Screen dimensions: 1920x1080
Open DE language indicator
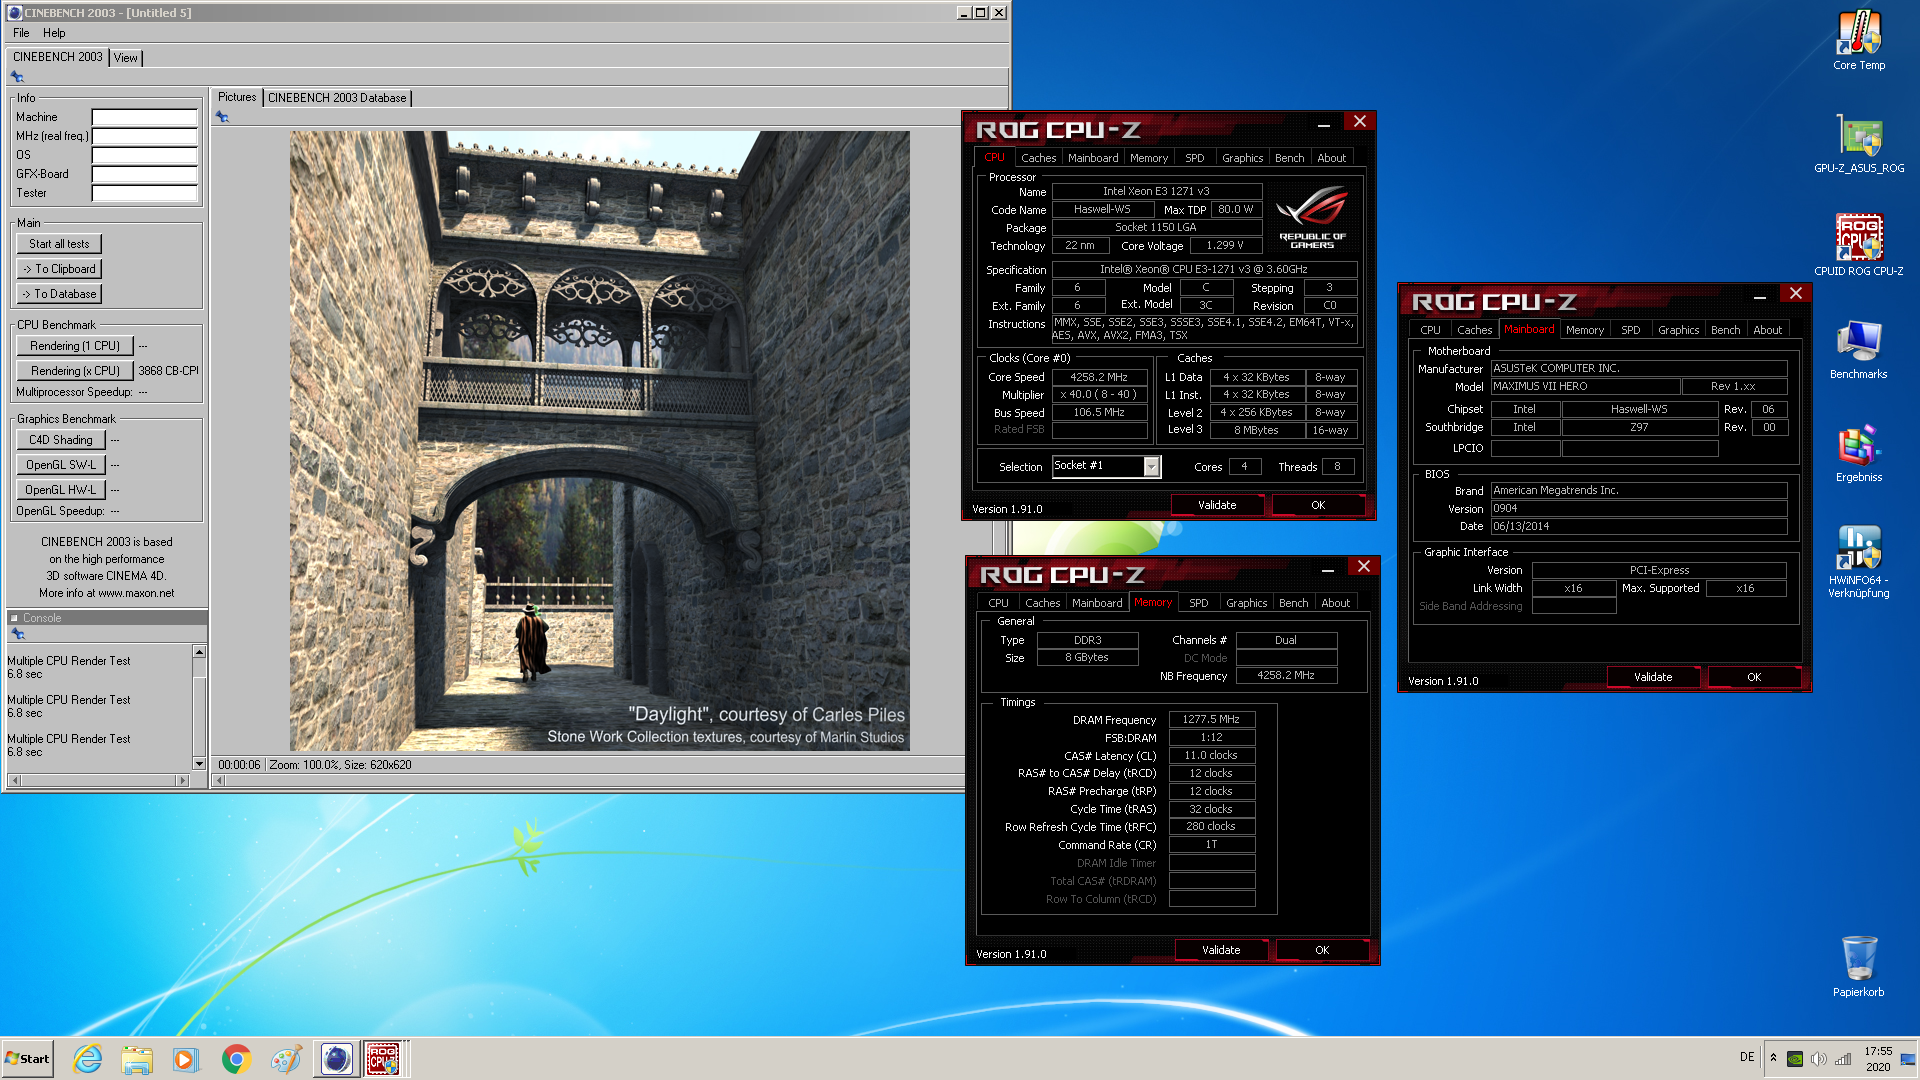[1747, 1057]
